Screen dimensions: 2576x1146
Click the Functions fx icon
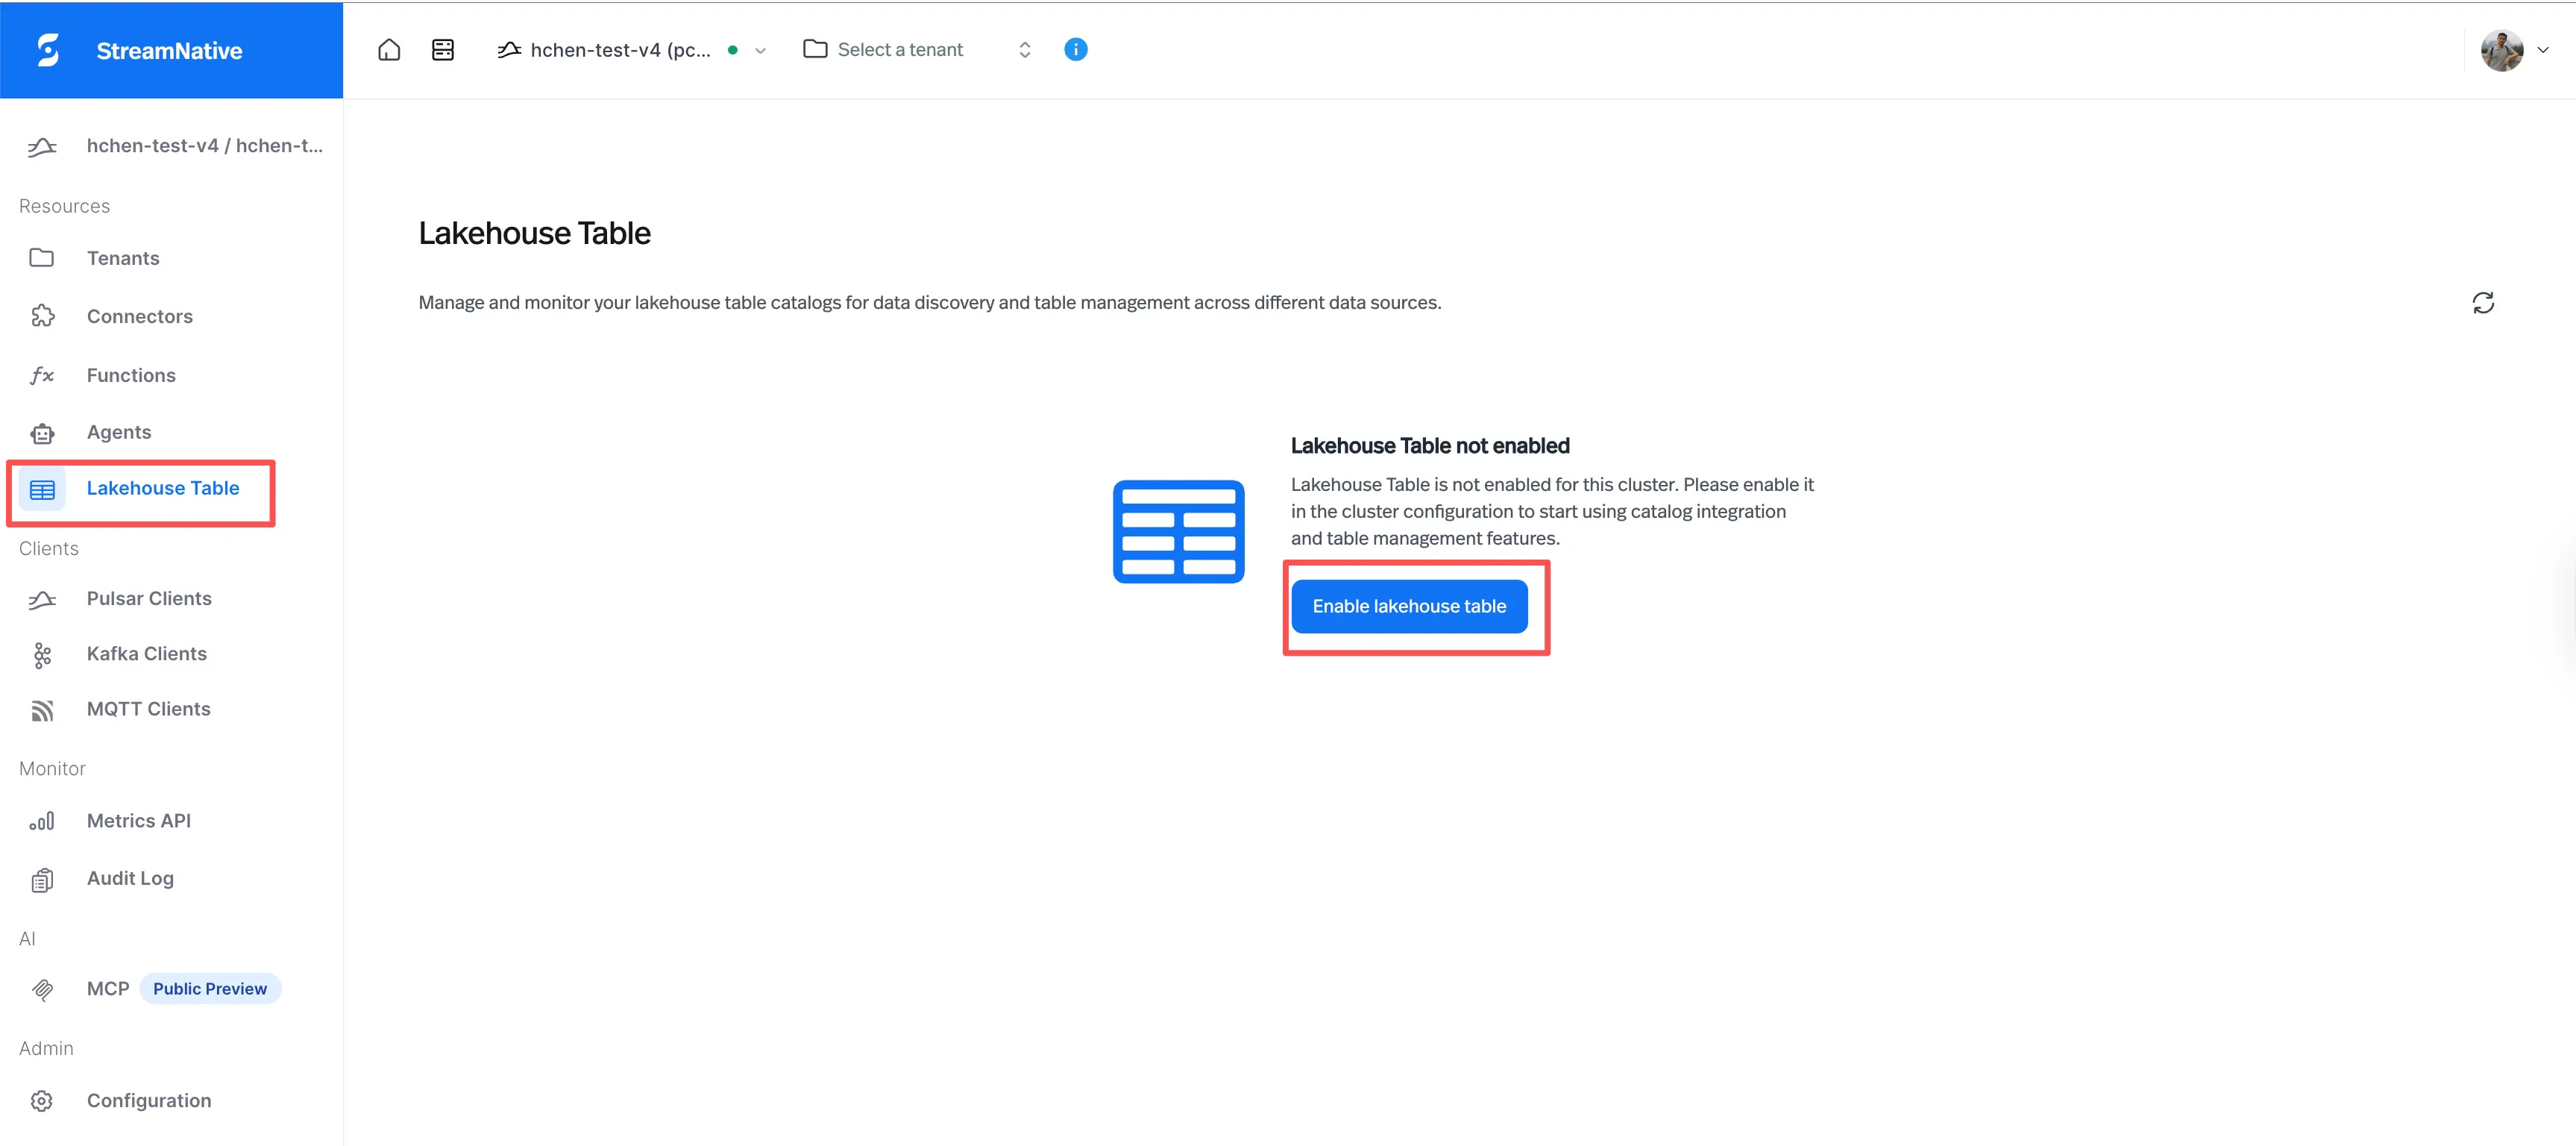(42, 375)
